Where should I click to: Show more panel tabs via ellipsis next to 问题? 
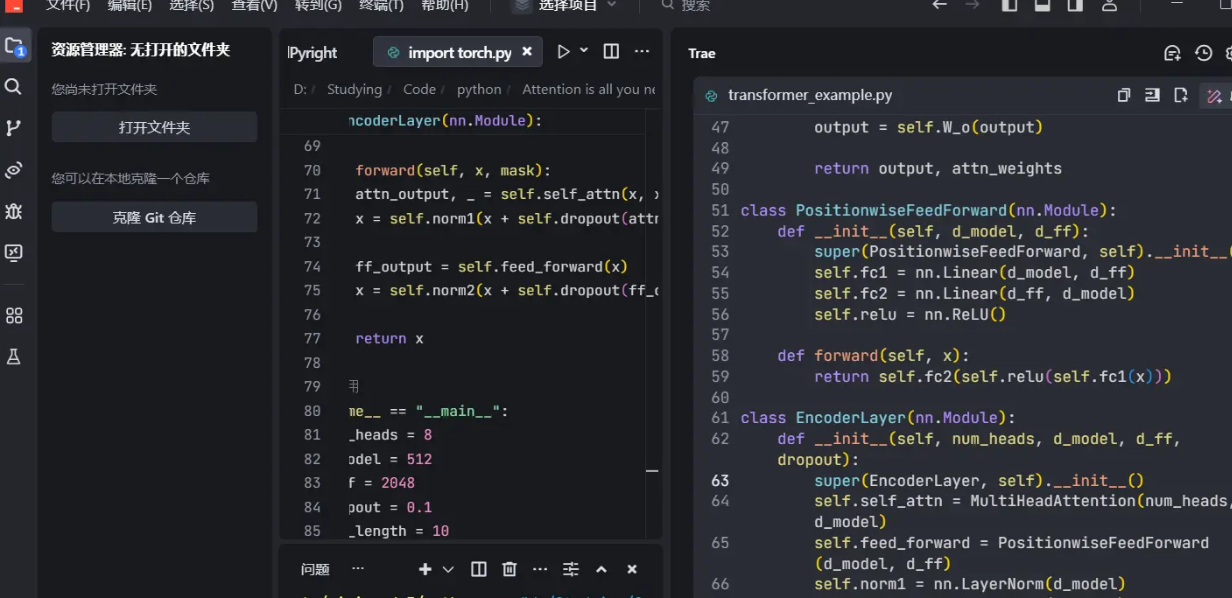[358, 569]
